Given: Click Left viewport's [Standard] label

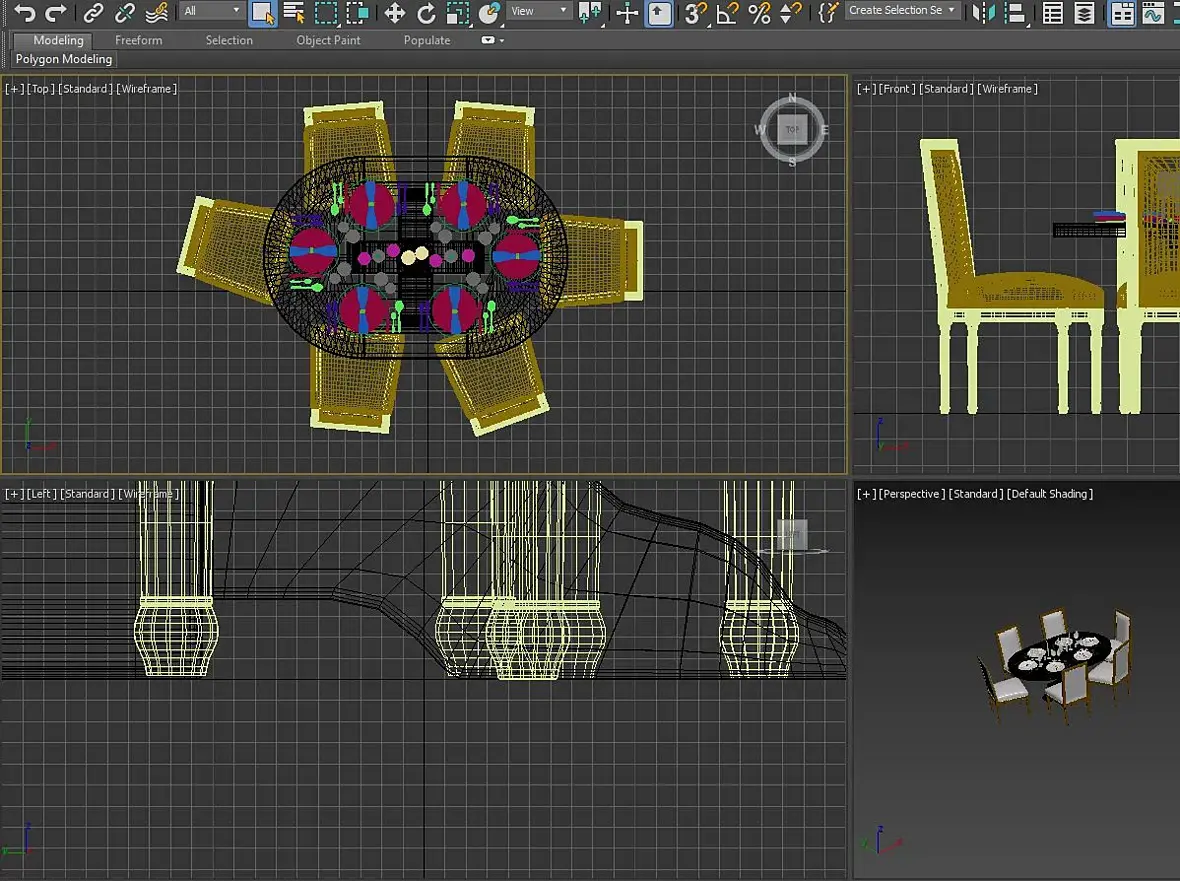Looking at the screenshot, I should click(x=88, y=494).
